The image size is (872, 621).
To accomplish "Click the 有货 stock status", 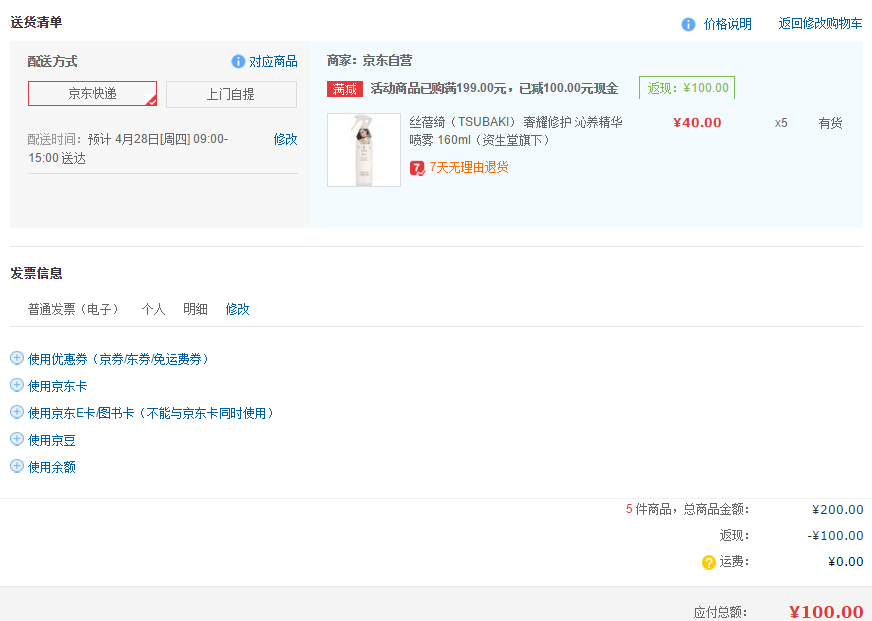I will pyautogui.click(x=830, y=123).
